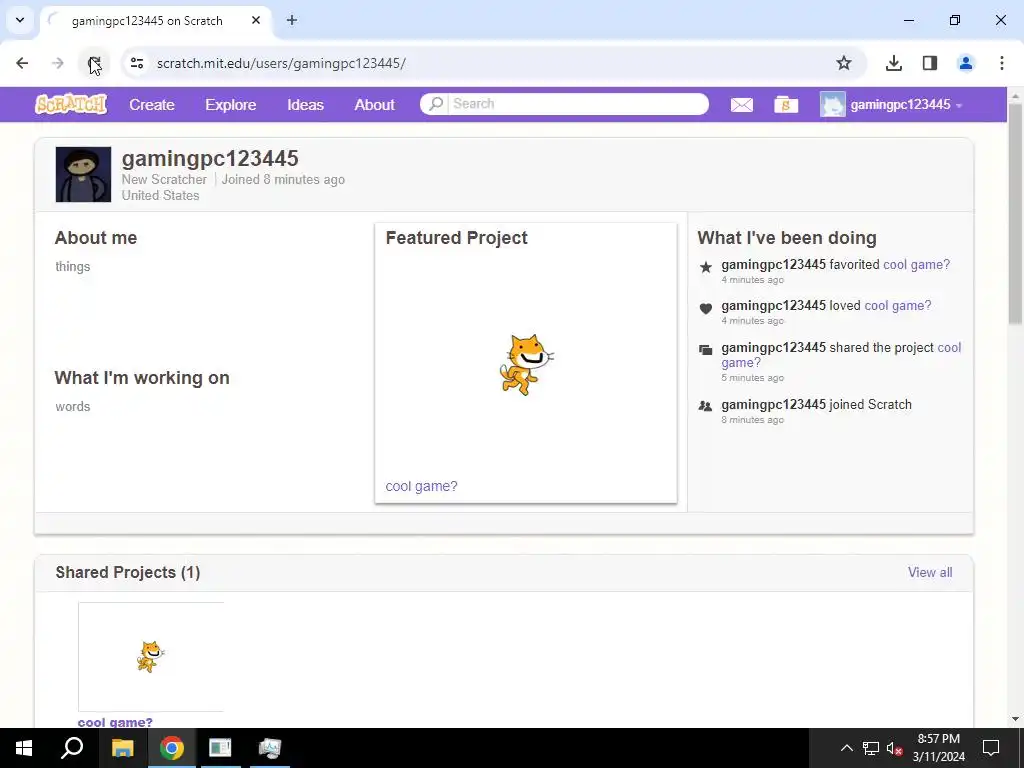Viewport: 1024px width, 768px height.
Task: Open Chrome three-dot menu
Action: tap(1001, 63)
